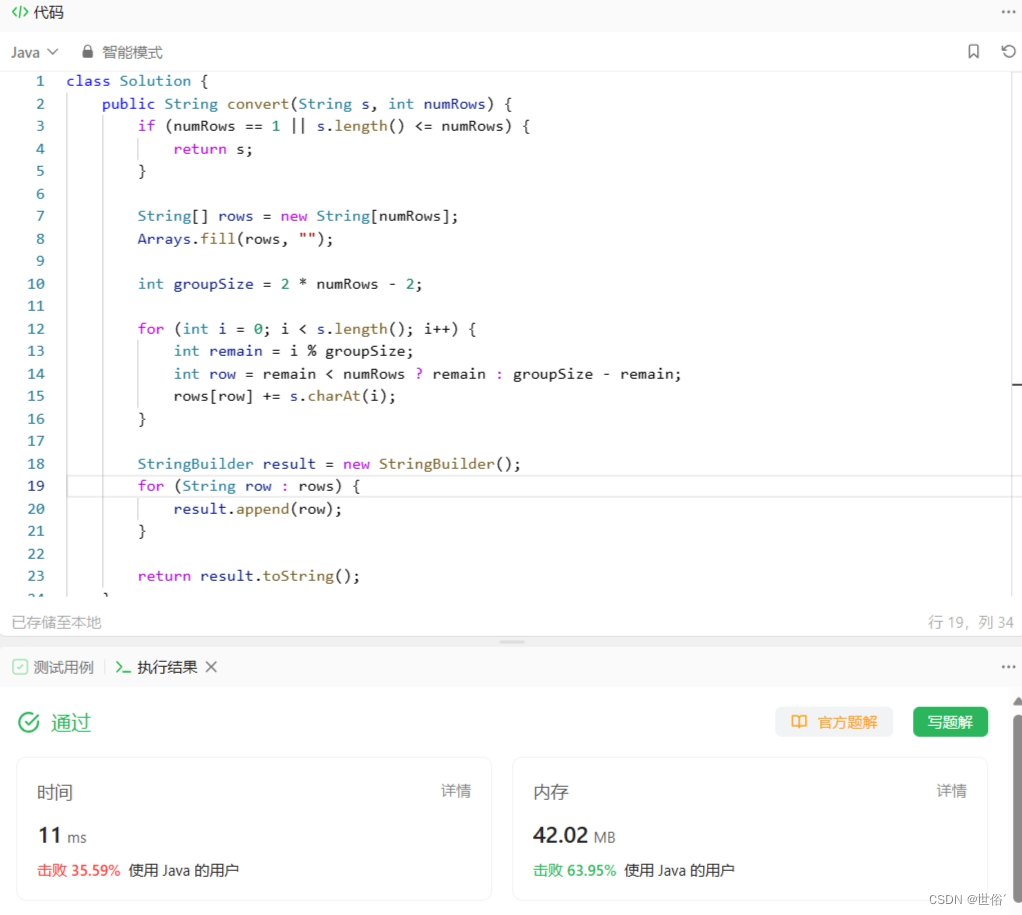Image resolution: width=1022 pixels, height=915 pixels.
Task: Click the 代码 panel title
Action: [49, 12]
